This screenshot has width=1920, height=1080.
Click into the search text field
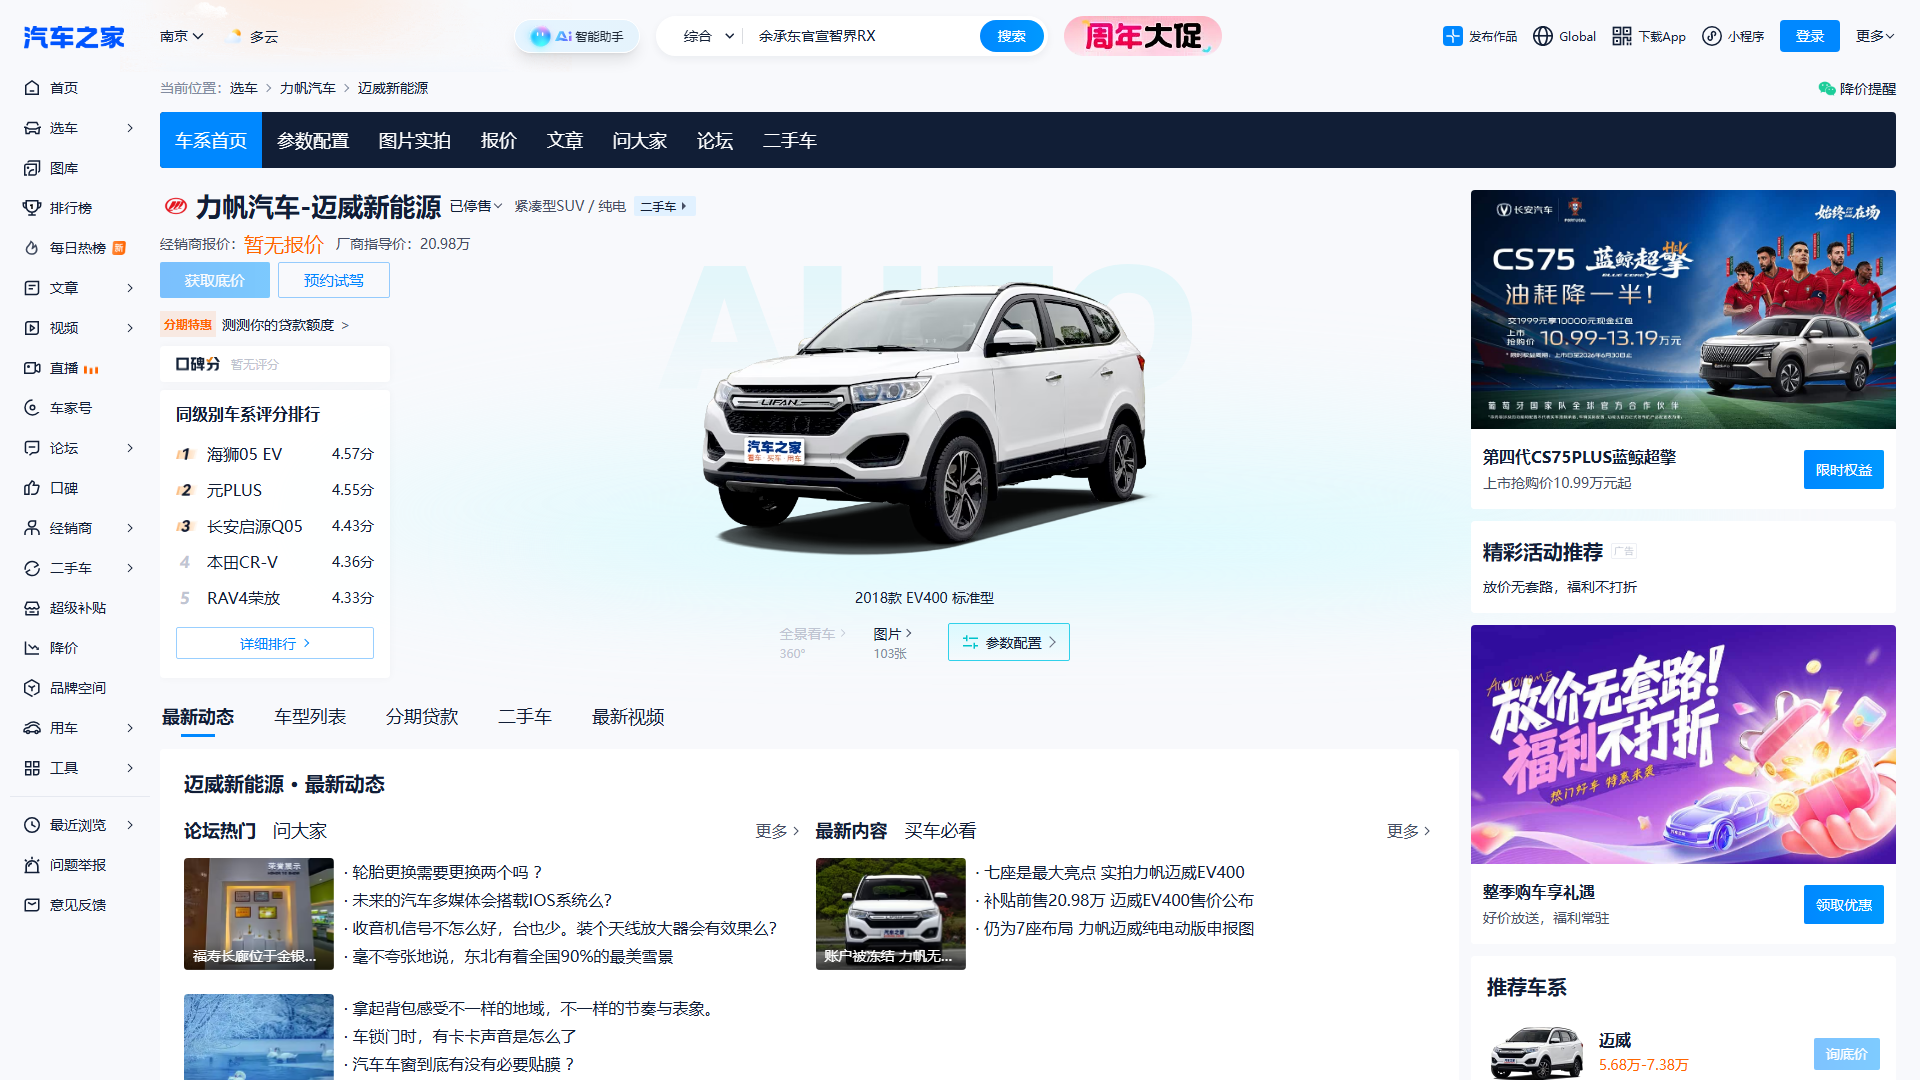point(862,36)
